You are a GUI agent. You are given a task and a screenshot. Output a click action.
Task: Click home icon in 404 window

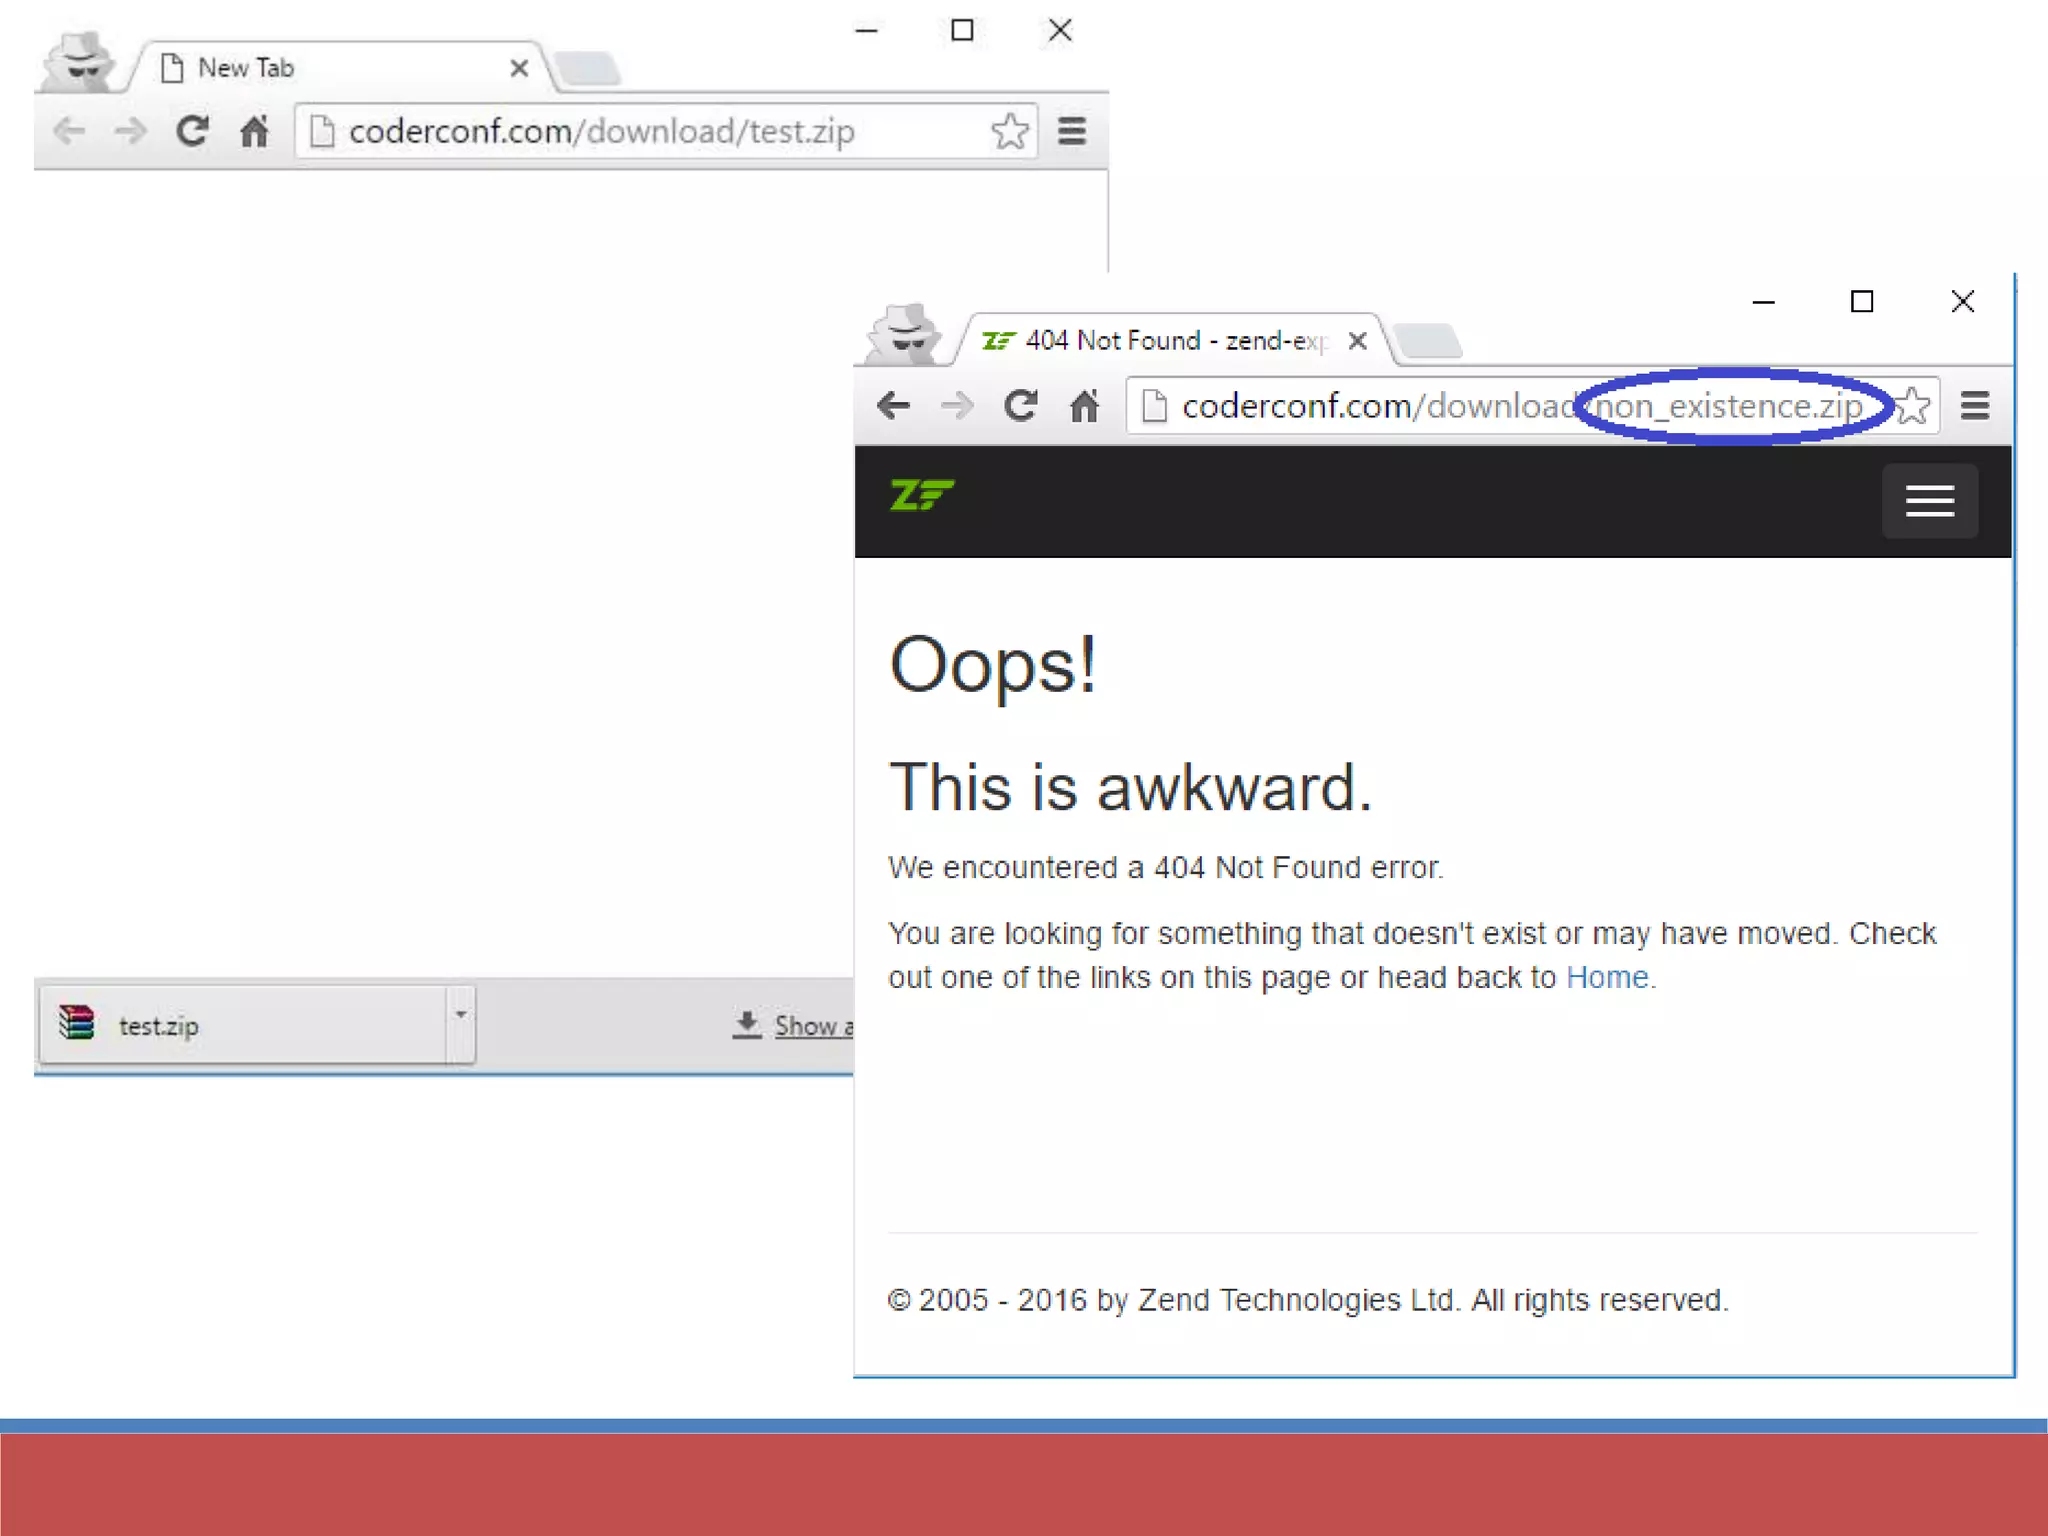tap(1084, 406)
